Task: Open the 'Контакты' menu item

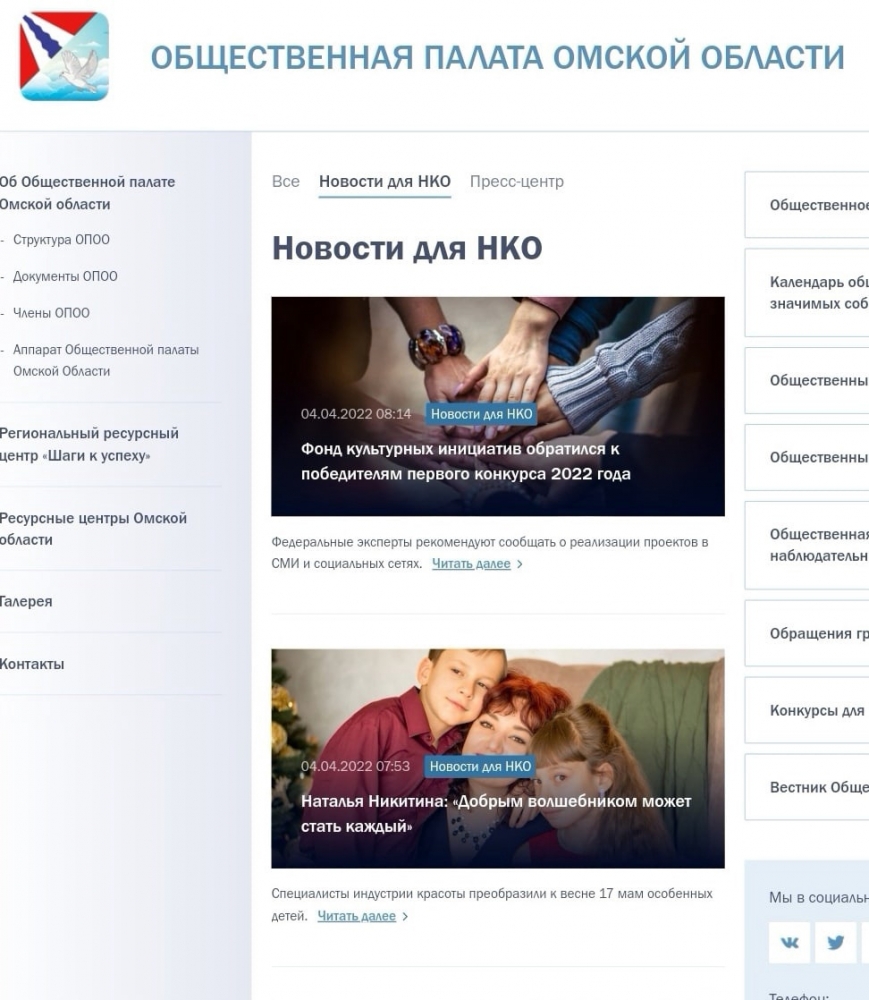Action: coord(32,664)
